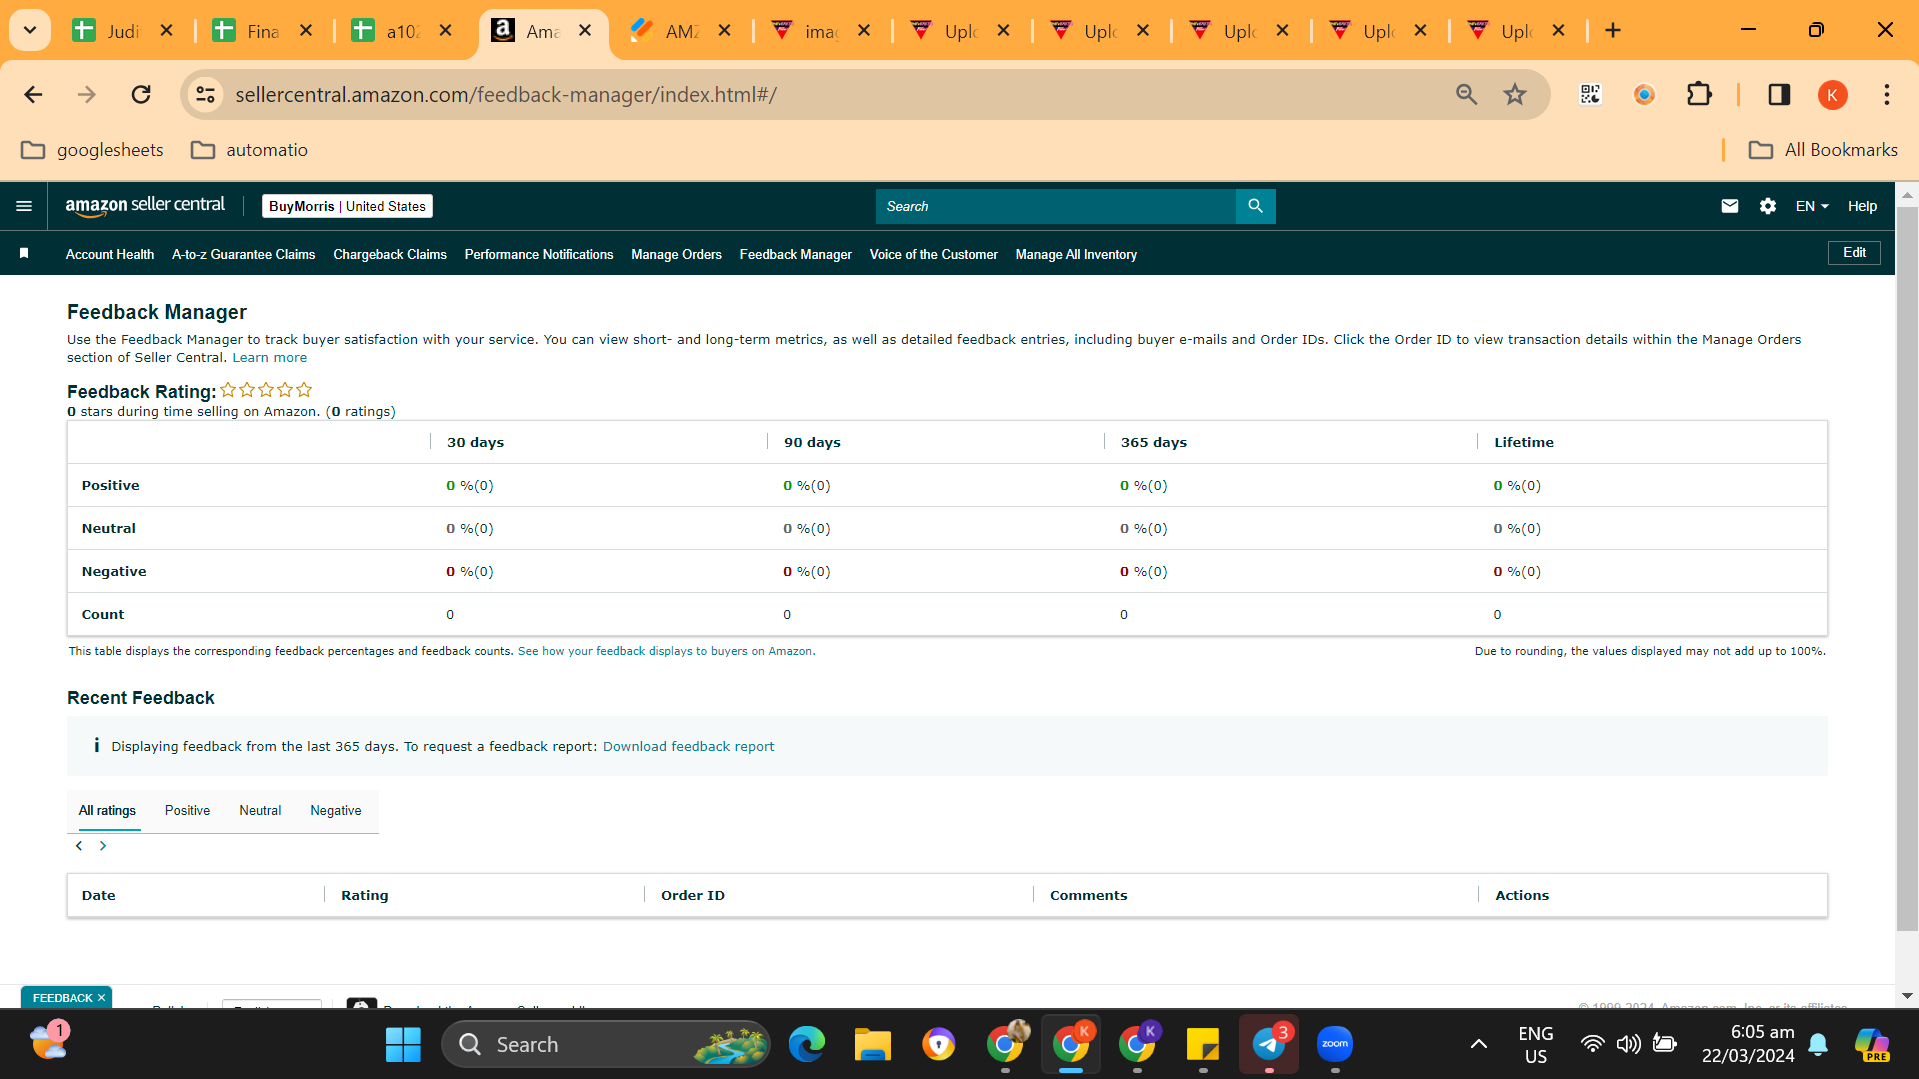Screen dimensions: 1919x1079
Task: Click the Windows taskbar Search box
Action: click(x=605, y=1044)
